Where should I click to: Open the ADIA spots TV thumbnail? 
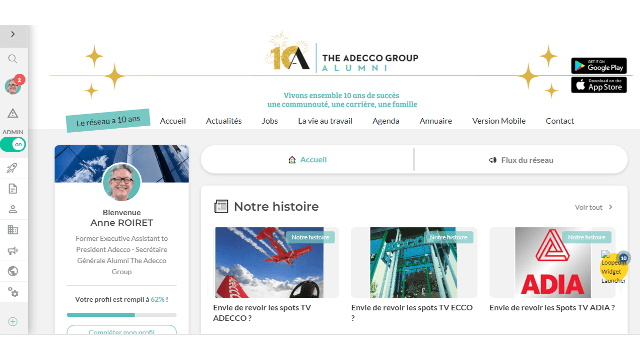(x=552, y=262)
